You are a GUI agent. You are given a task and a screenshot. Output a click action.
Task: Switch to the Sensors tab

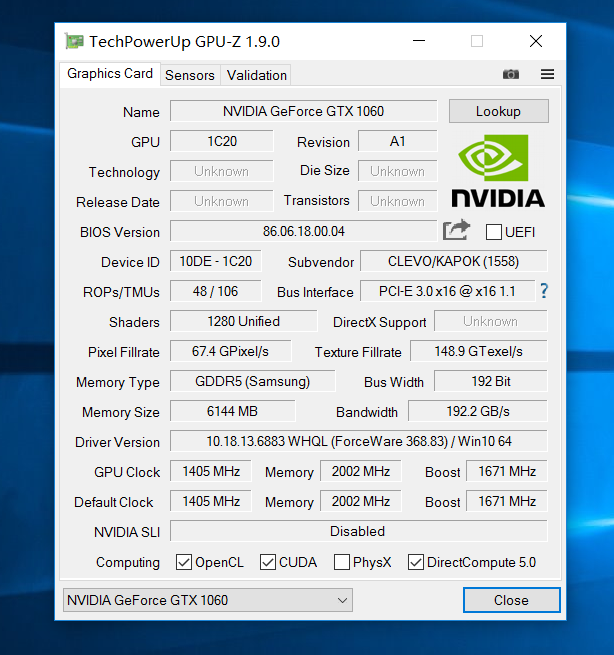(190, 75)
